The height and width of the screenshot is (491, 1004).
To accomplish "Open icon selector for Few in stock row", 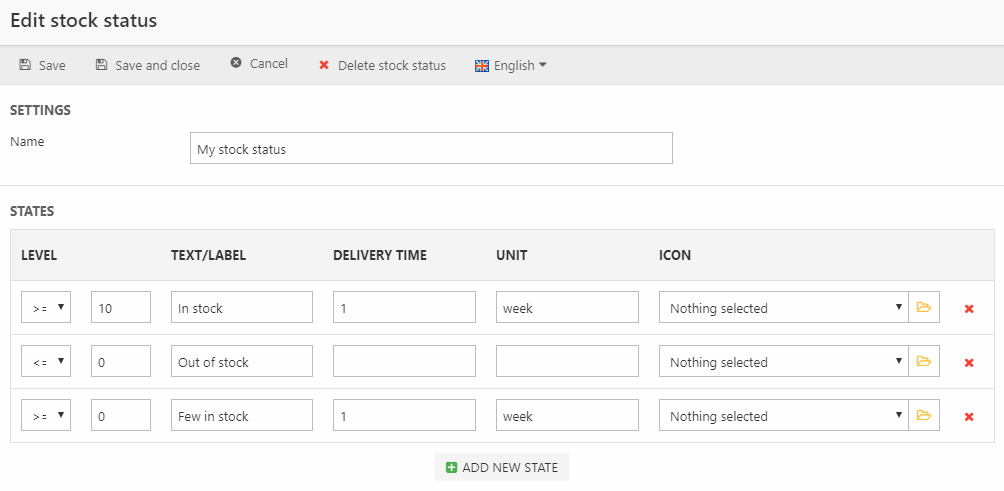I will tap(783, 416).
